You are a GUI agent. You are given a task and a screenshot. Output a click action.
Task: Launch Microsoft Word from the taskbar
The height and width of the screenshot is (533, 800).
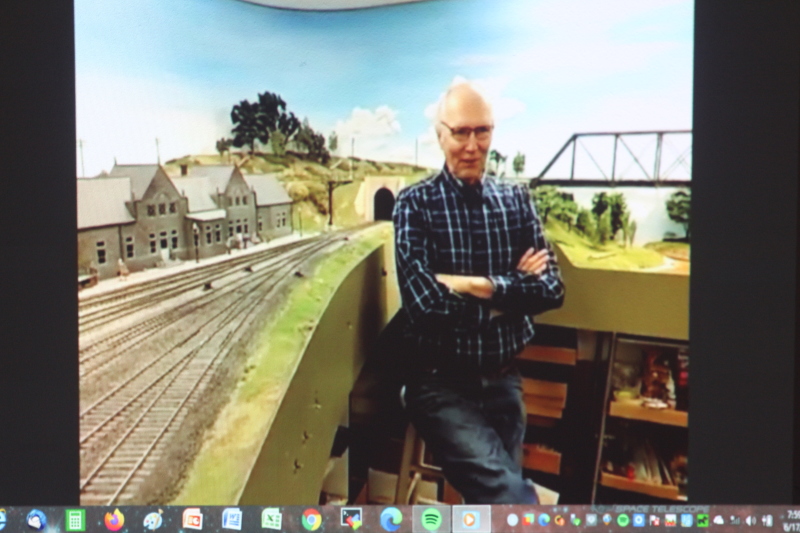(x=232, y=519)
